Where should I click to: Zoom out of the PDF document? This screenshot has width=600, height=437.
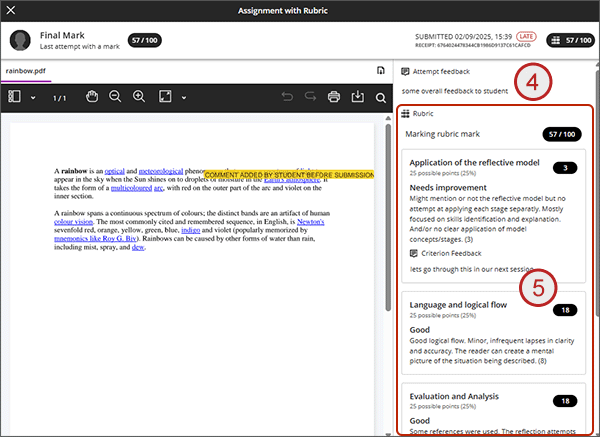coord(115,97)
